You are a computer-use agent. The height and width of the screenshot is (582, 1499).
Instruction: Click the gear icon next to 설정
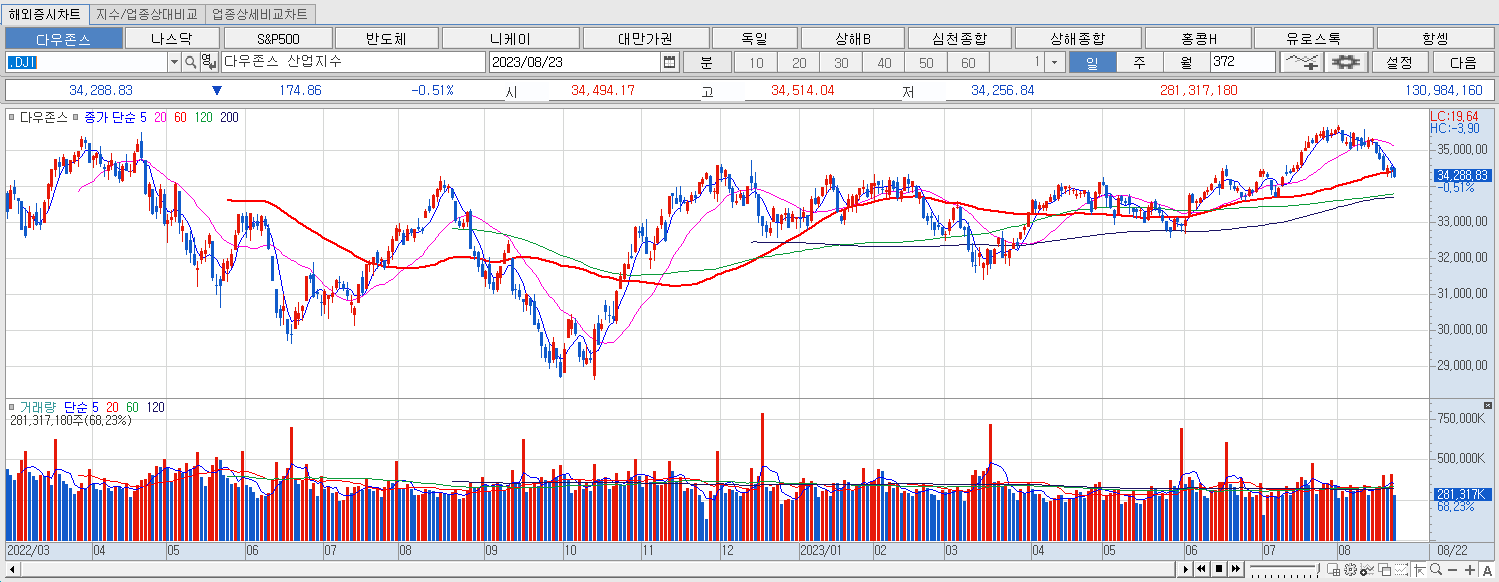[x=1346, y=62]
